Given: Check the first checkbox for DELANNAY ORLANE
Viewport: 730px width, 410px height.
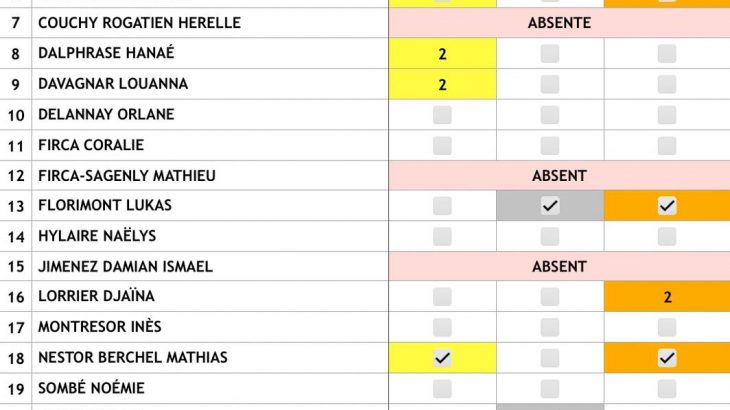Looking at the screenshot, I should 442,115.
